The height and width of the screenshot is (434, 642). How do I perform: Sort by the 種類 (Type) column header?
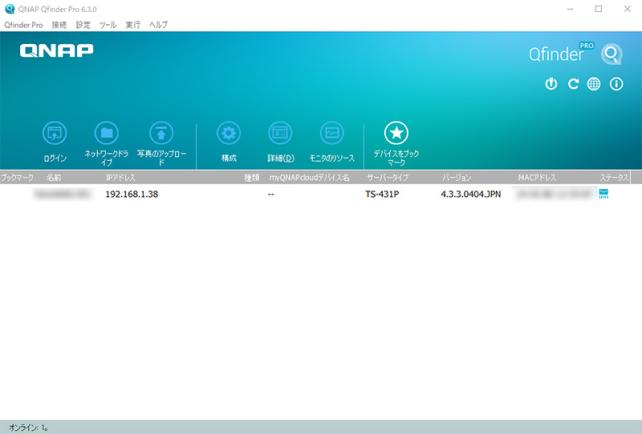point(252,178)
